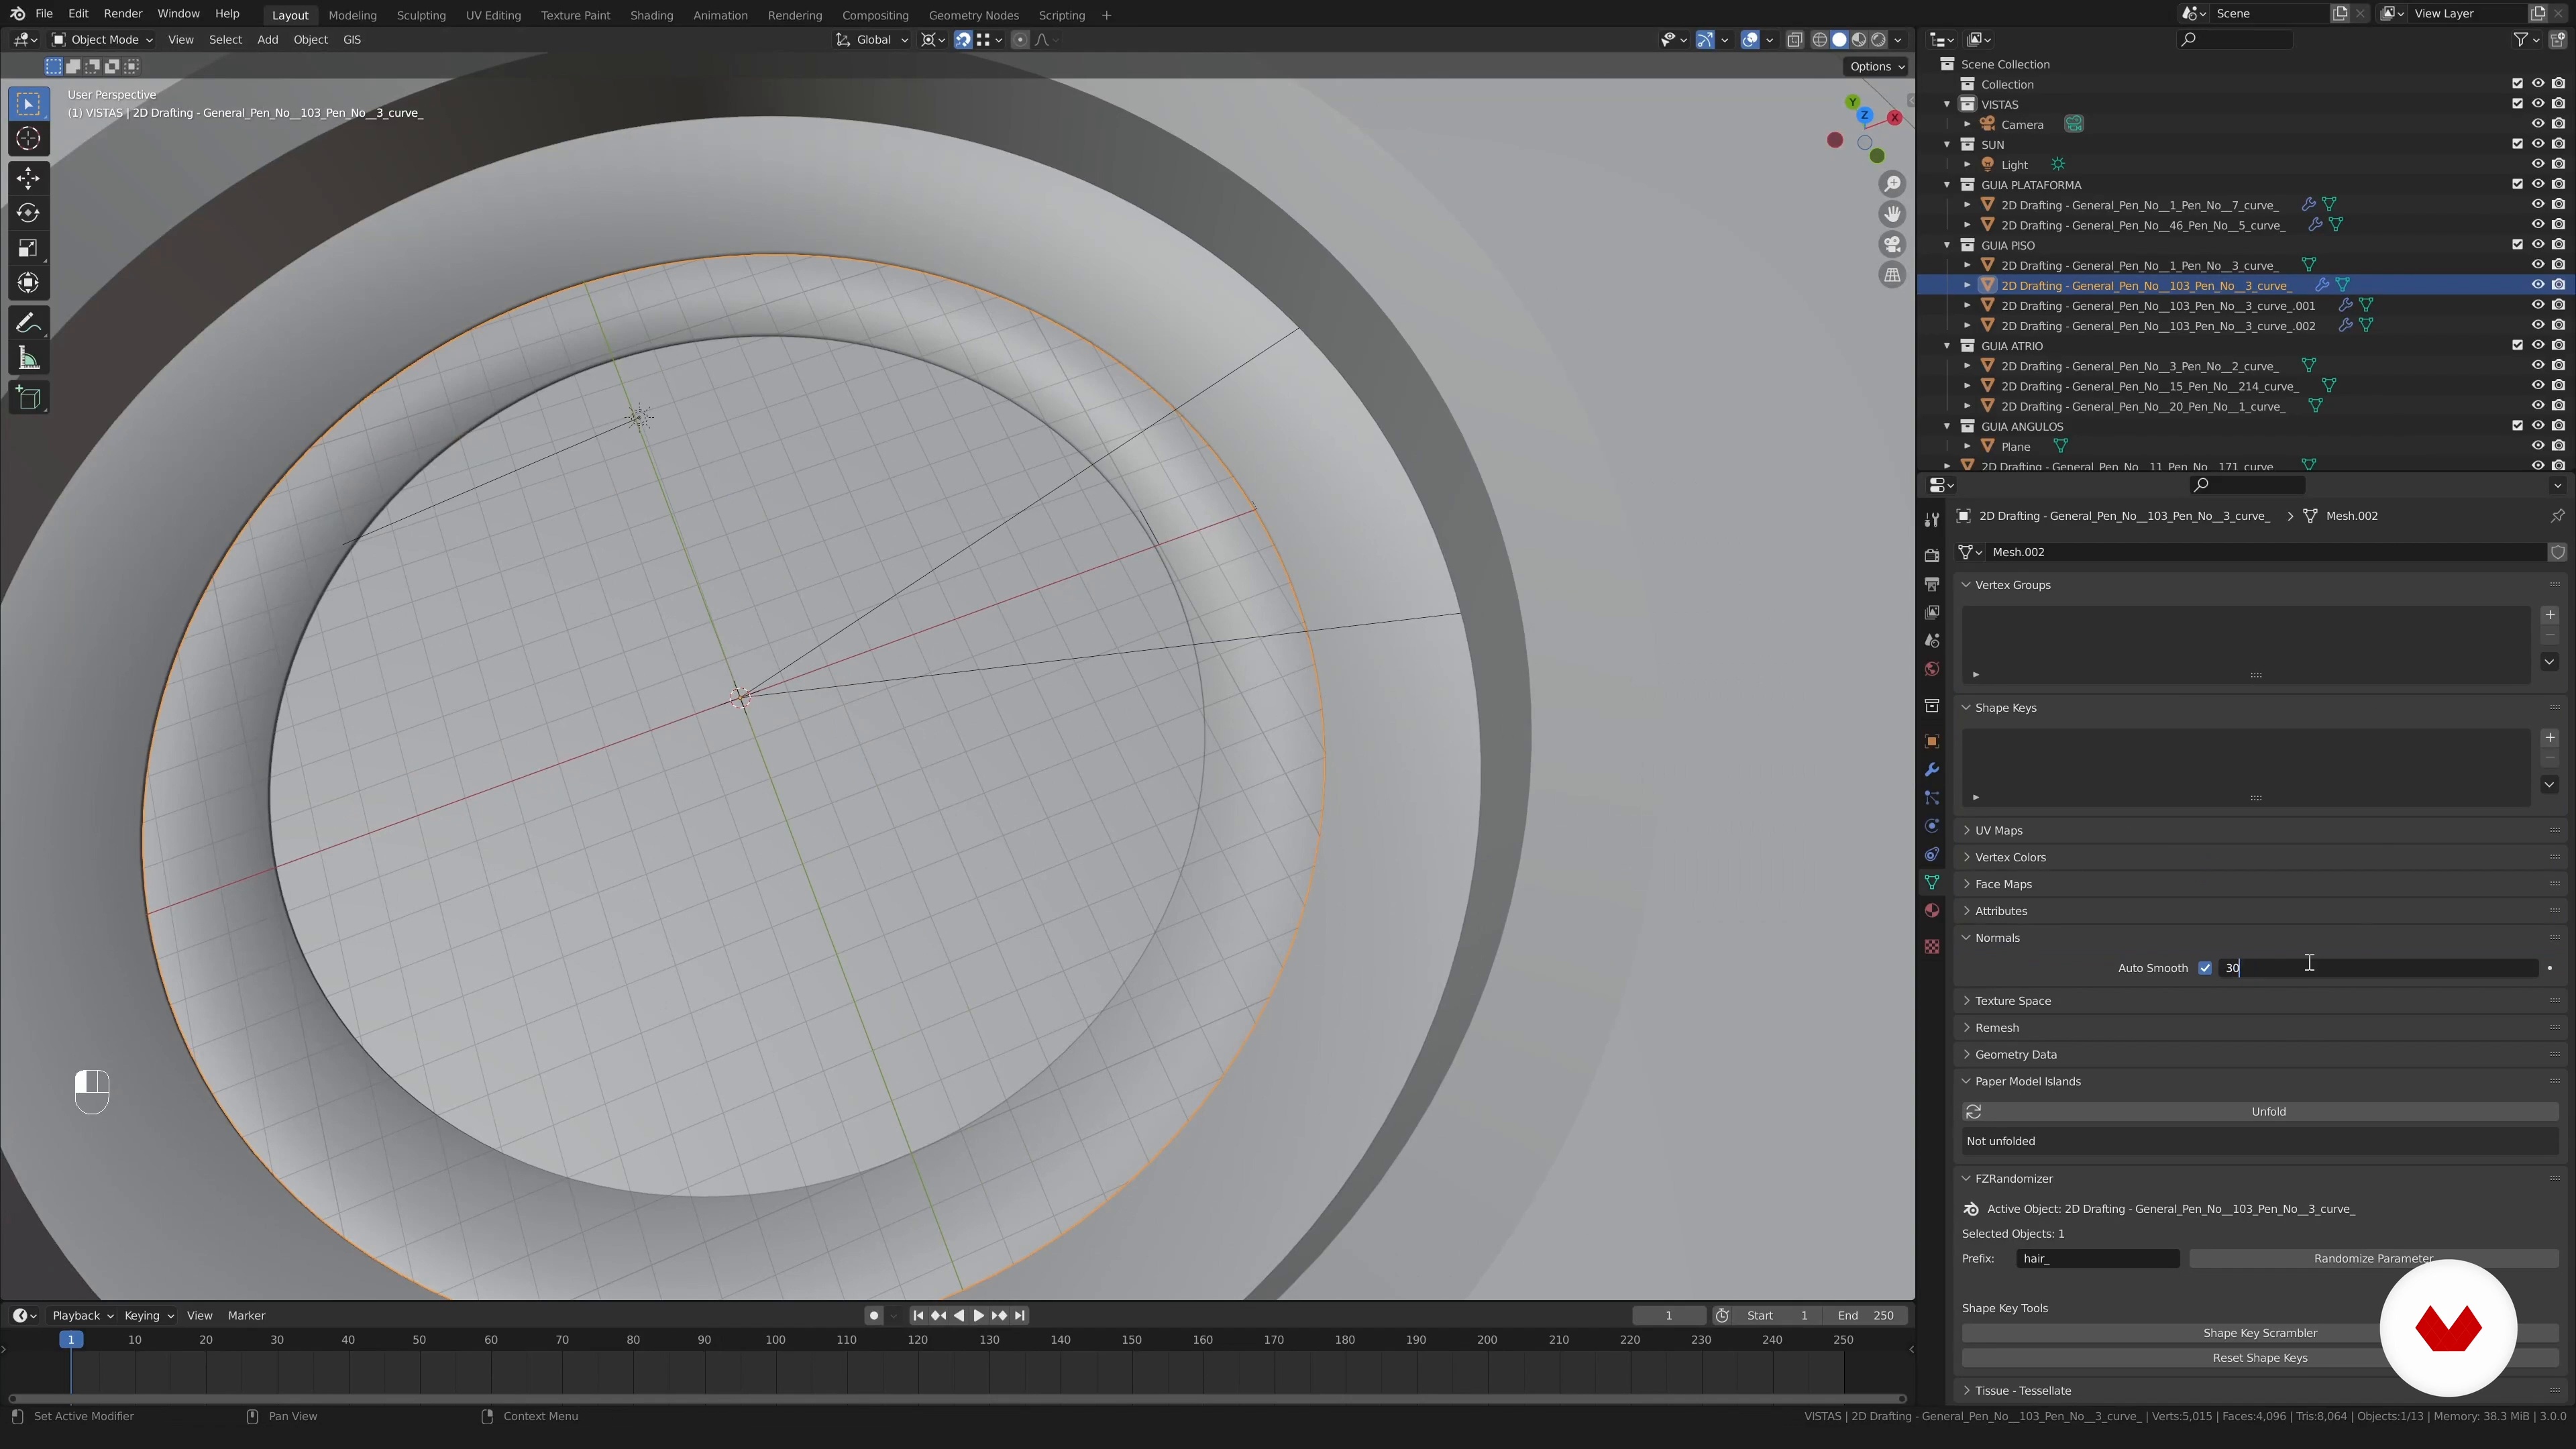Switch to the Shading workspace tab
This screenshot has height=1449, width=2576.
pos(651,15)
